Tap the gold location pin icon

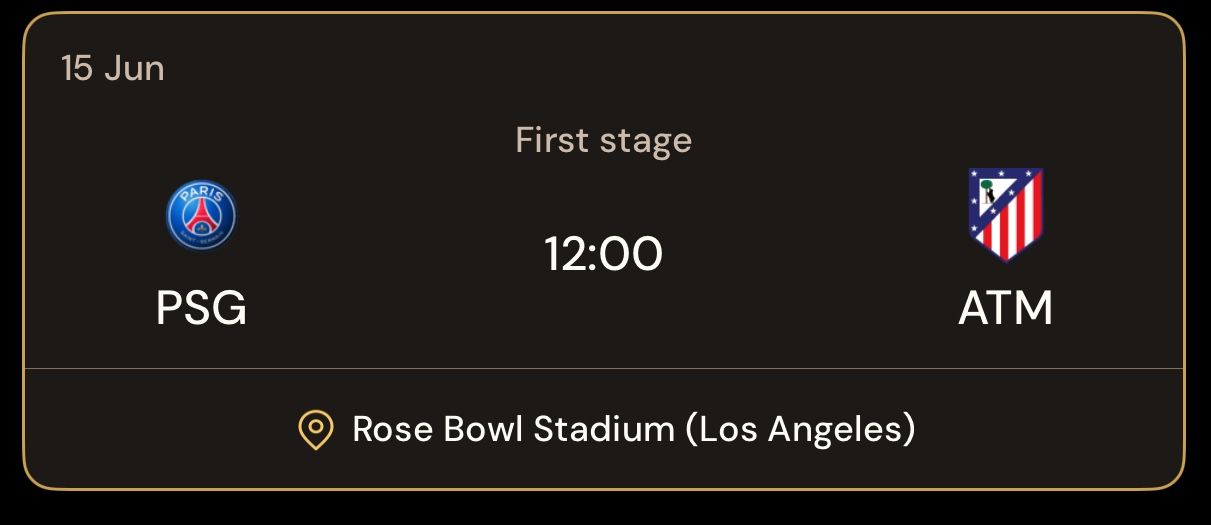316,430
